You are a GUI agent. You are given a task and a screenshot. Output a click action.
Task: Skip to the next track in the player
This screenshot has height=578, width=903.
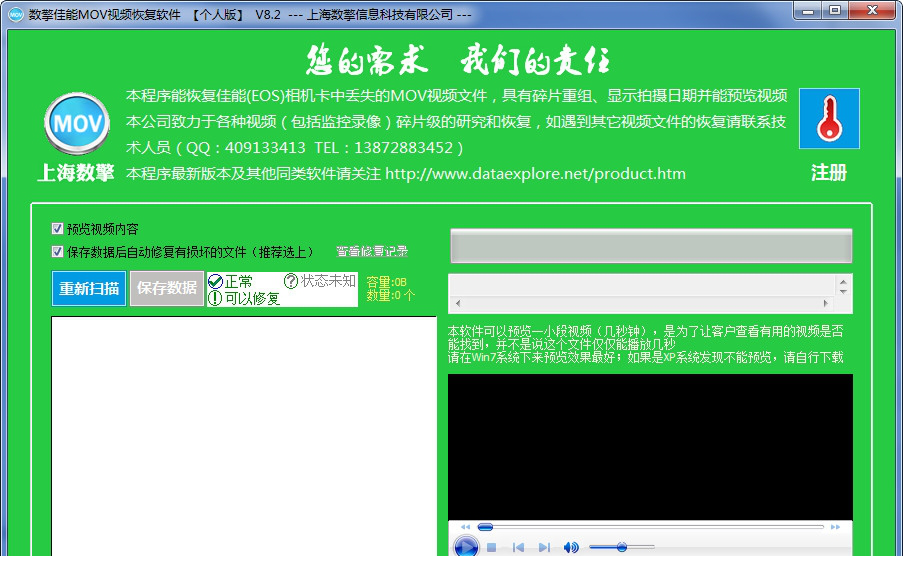click(x=544, y=547)
